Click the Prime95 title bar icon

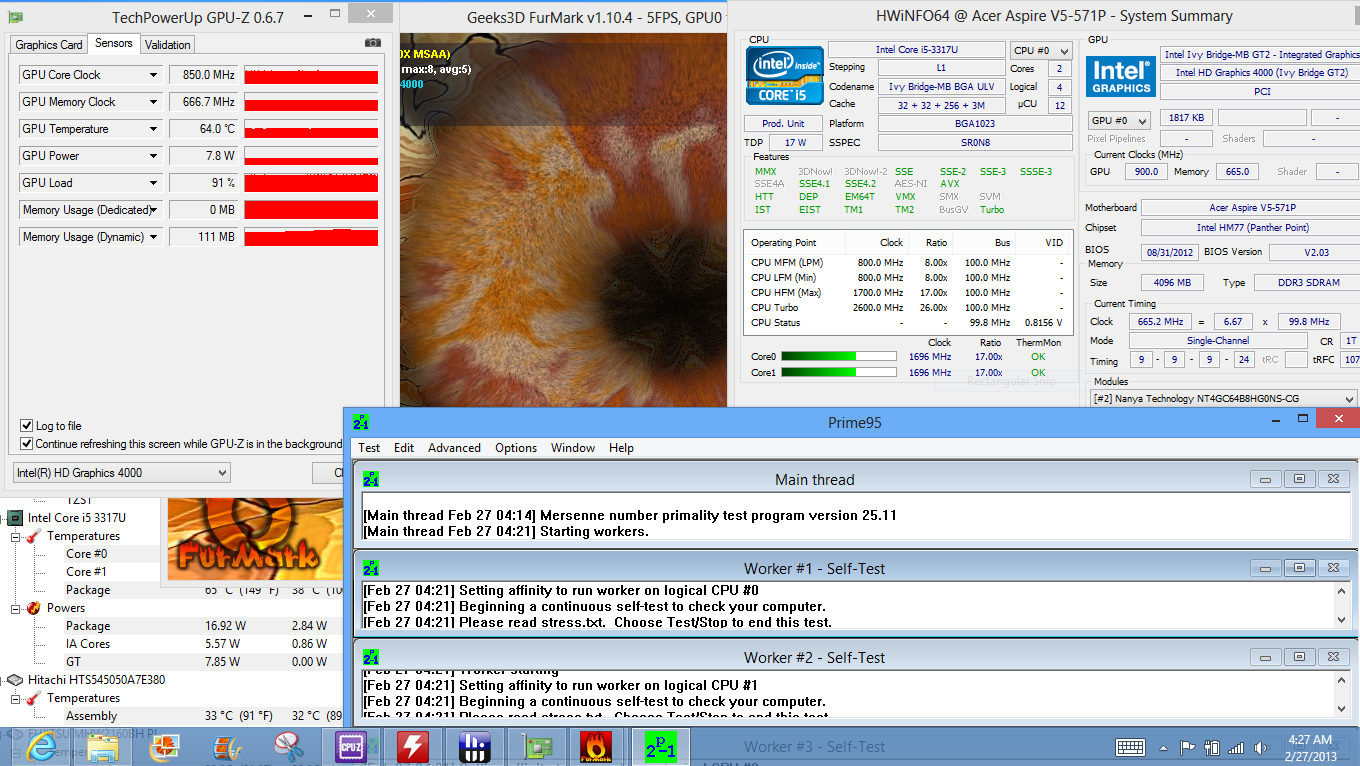pos(362,422)
